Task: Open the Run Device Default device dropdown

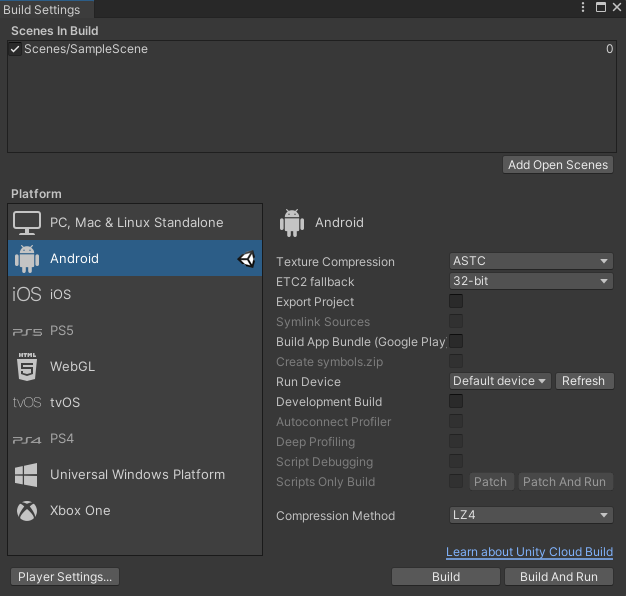Action: coord(500,381)
